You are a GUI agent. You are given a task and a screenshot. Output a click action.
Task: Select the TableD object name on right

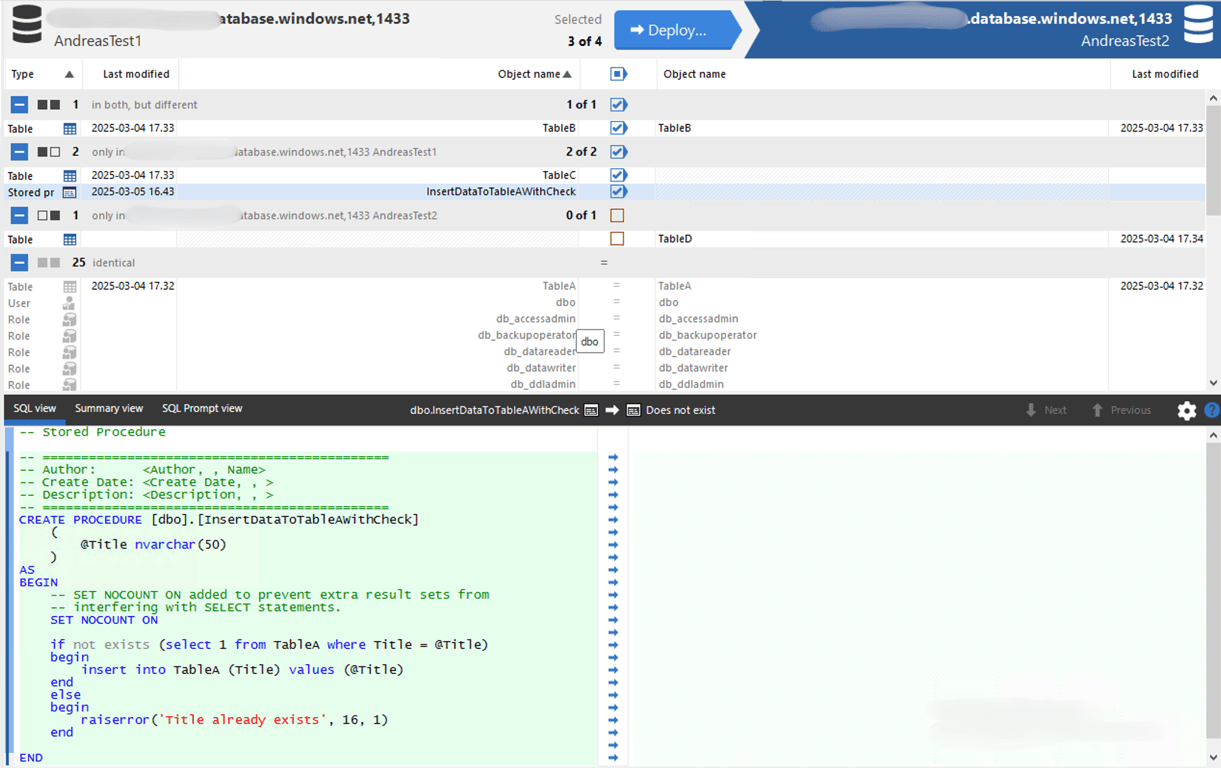pos(675,239)
